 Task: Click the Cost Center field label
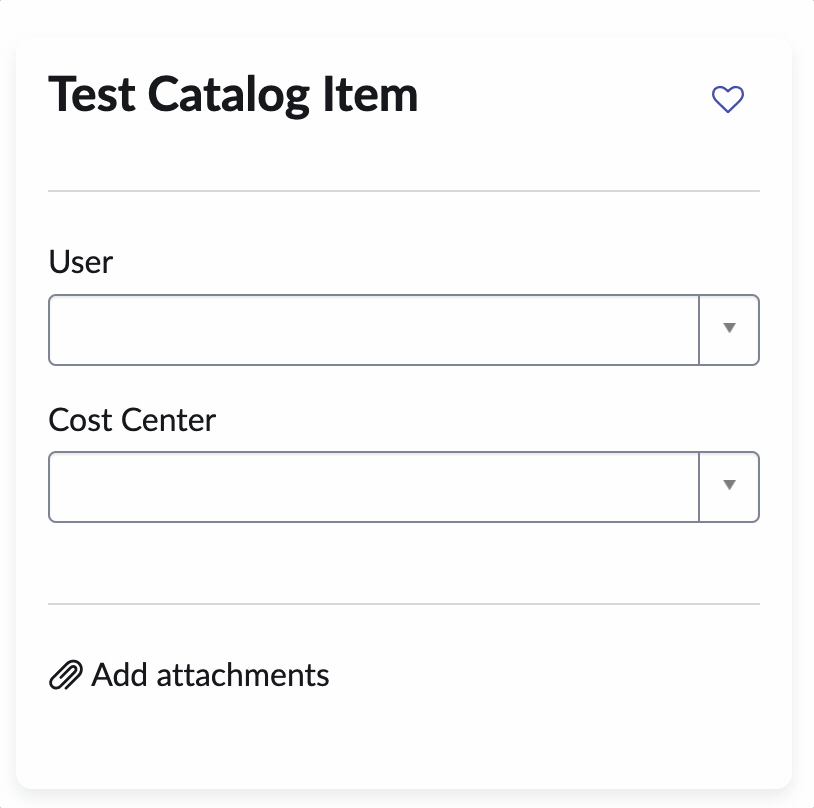(x=132, y=419)
